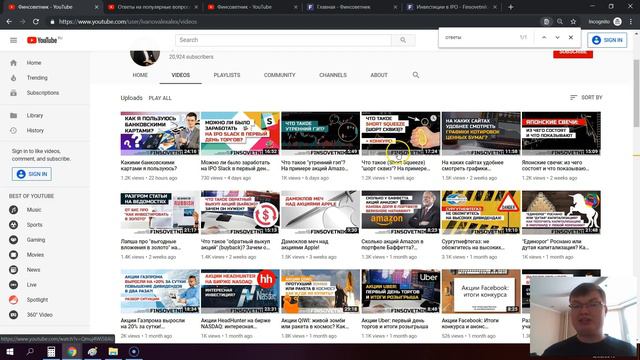Screen dimensions: 640x360
Task: Click the red Subscribe button
Action: (573, 53)
